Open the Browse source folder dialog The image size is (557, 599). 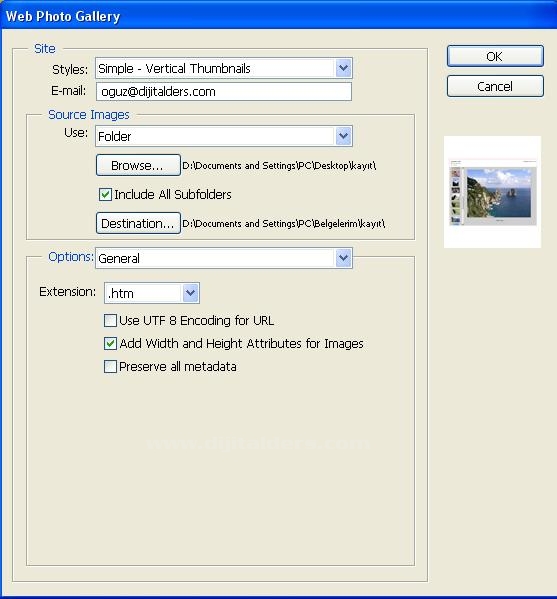pos(138,165)
